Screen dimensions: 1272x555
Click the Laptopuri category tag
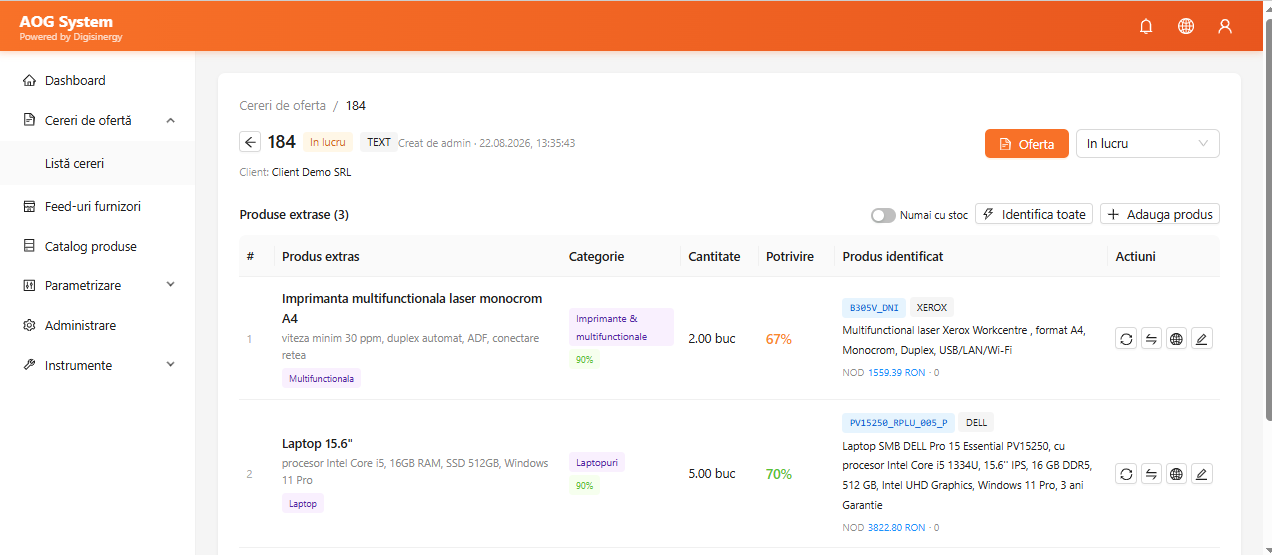[597, 463]
